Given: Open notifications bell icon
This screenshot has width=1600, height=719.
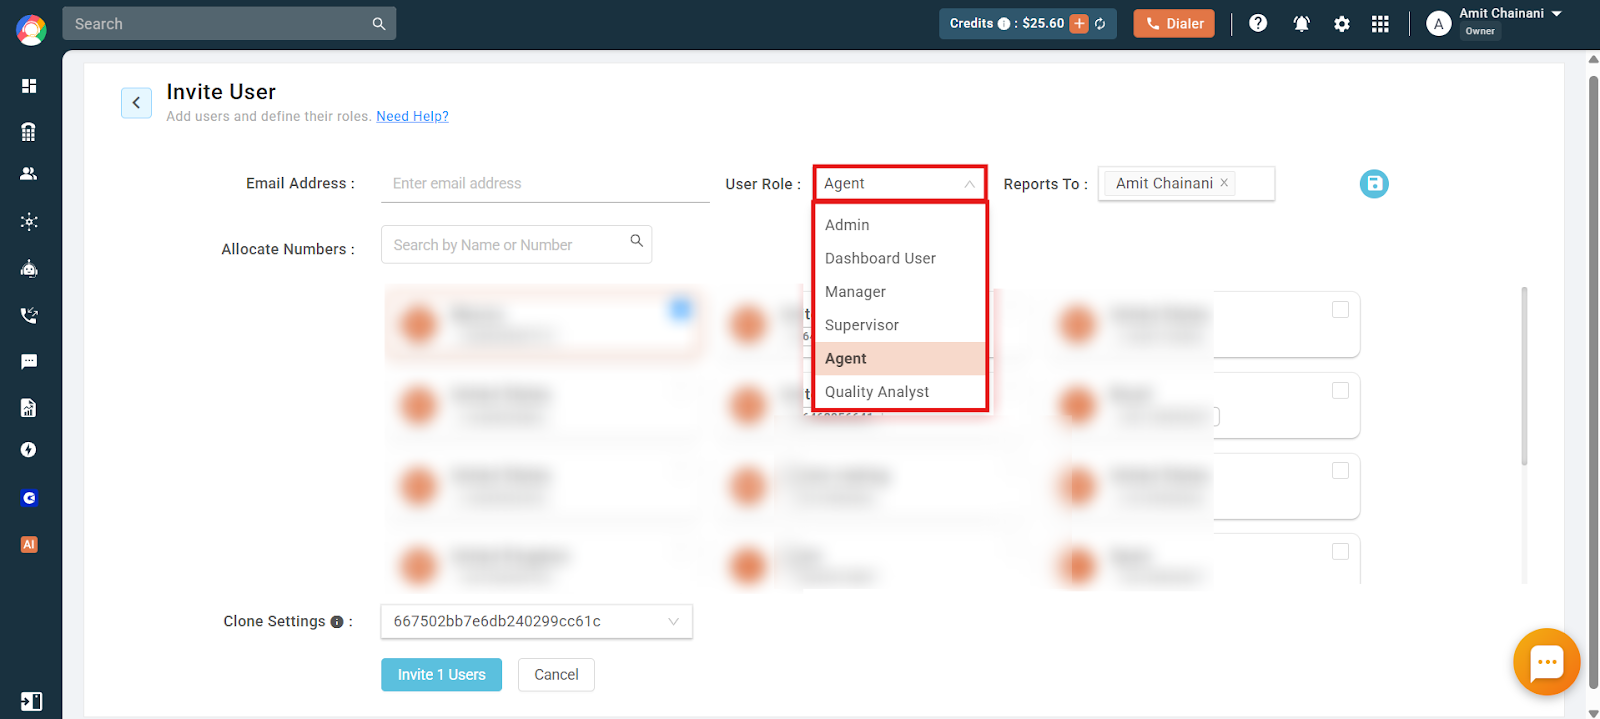Looking at the screenshot, I should [1301, 24].
